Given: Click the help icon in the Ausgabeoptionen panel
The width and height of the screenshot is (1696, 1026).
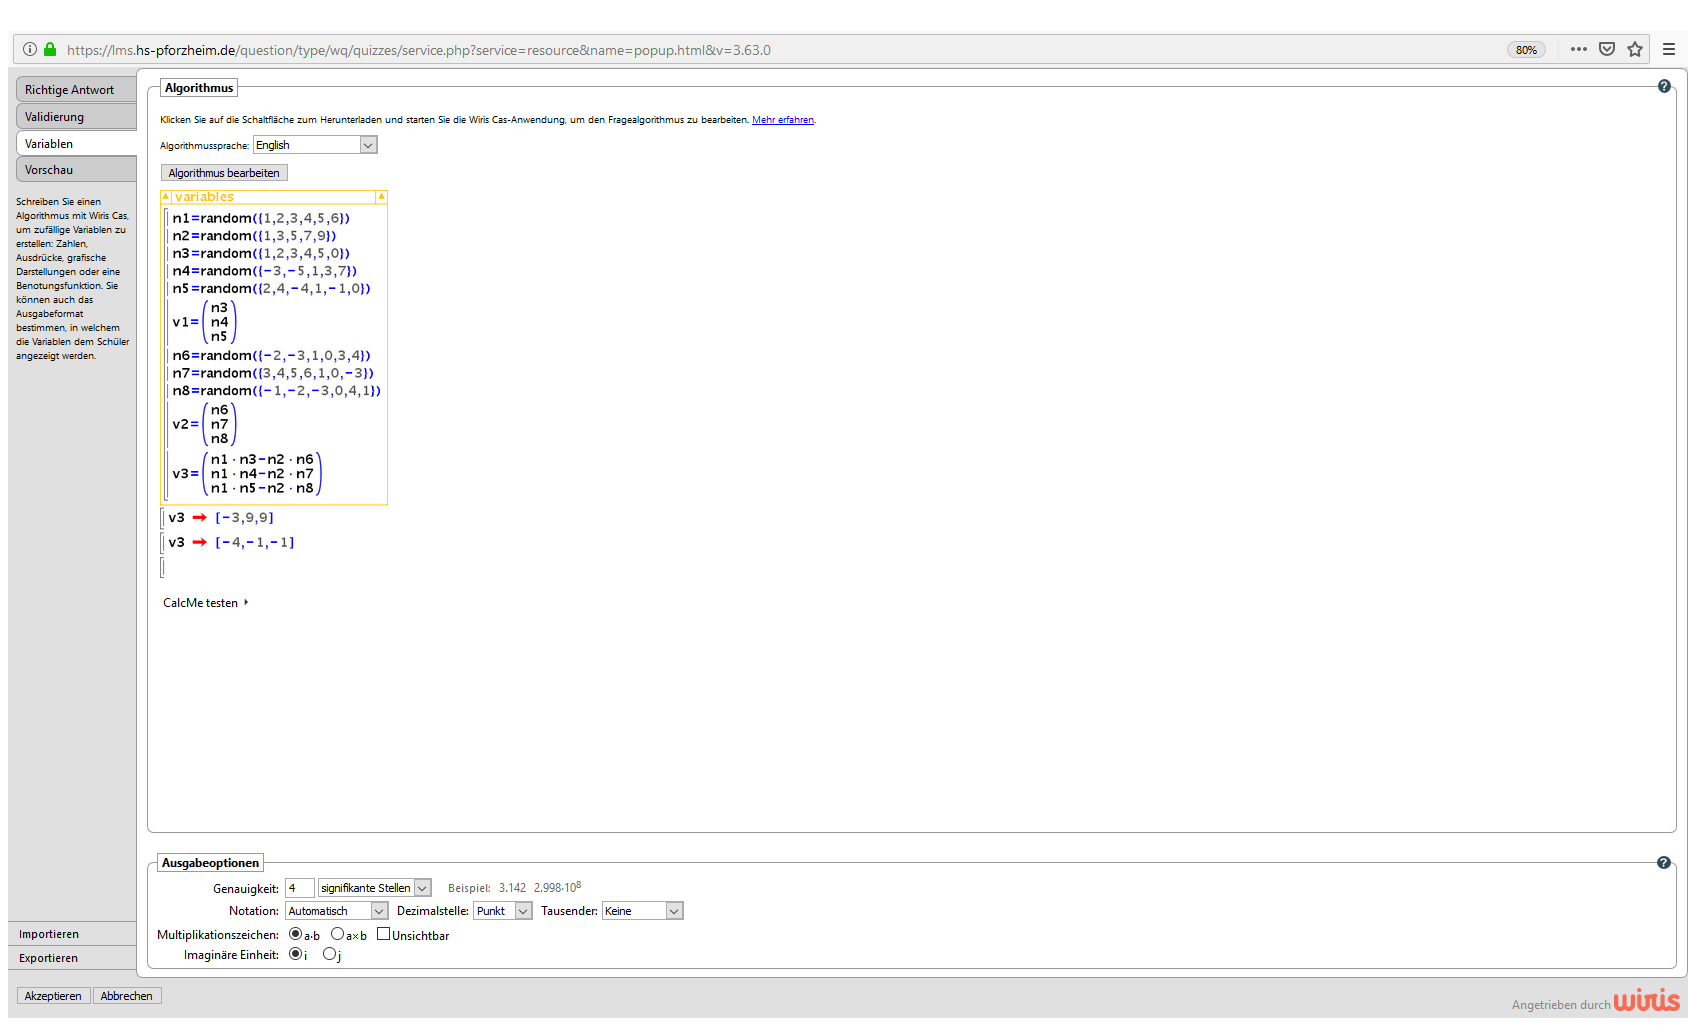Looking at the screenshot, I should point(1664,863).
